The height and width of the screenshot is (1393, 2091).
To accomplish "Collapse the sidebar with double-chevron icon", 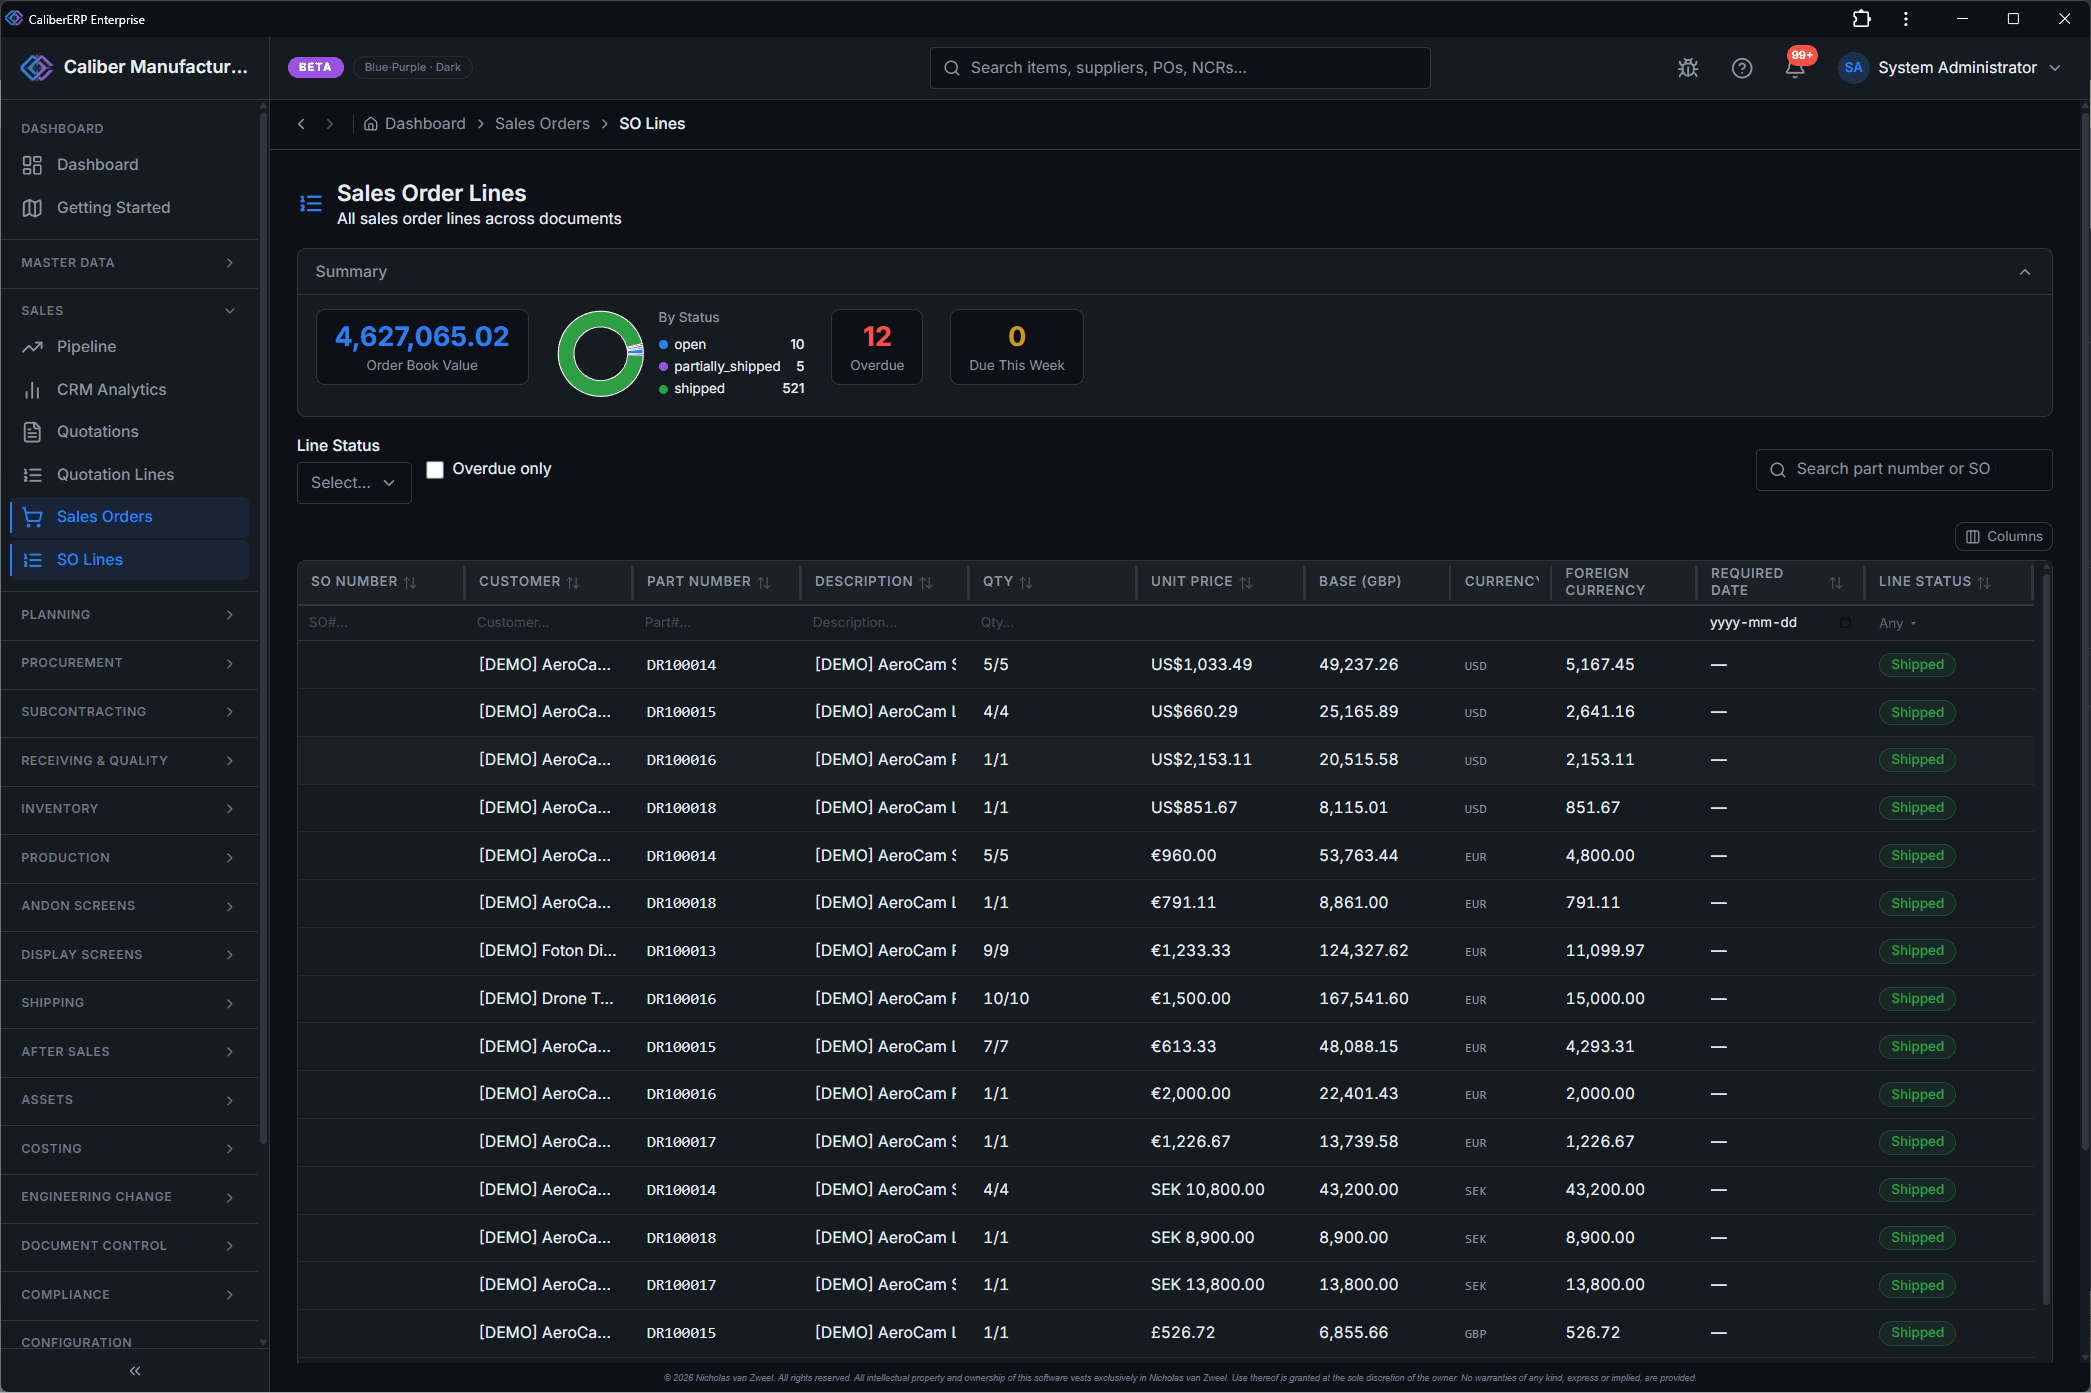I will (x=135, y=1371).
